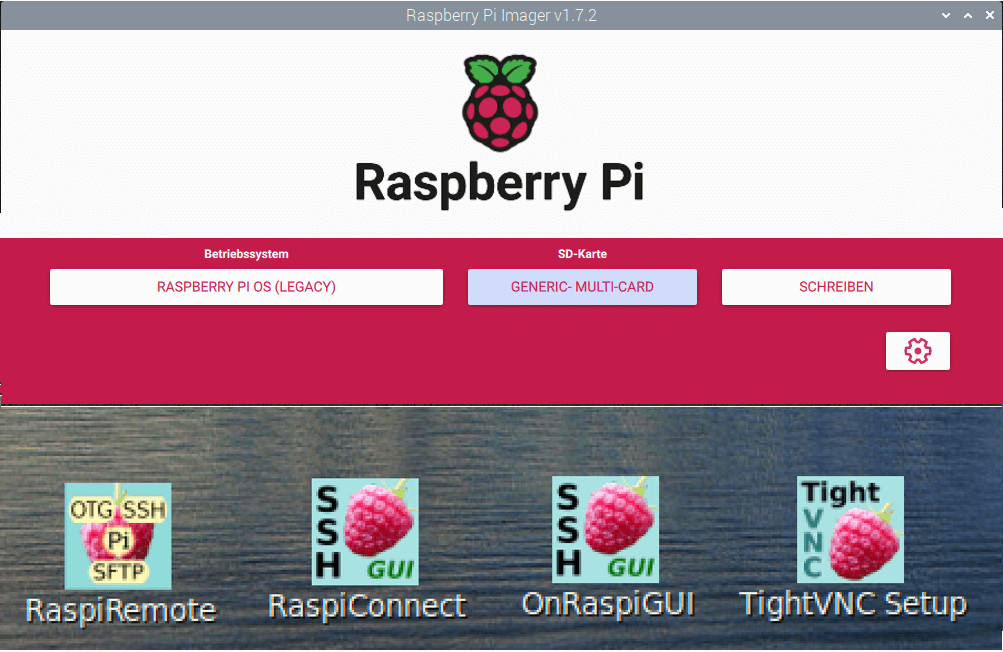This screenshot has width=1003, height=652.
Task: Click the RaspiRemote label text
Action: (x=121, y=610)
